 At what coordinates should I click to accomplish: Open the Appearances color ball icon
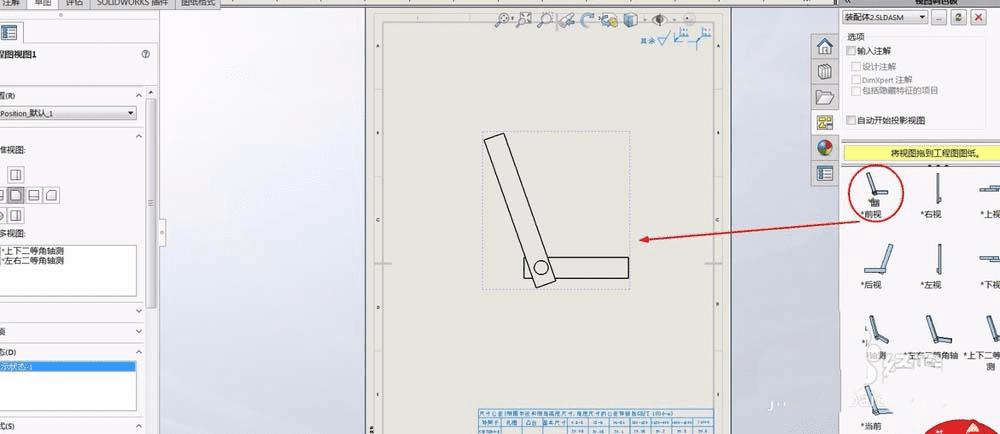[x=825, y=148]
